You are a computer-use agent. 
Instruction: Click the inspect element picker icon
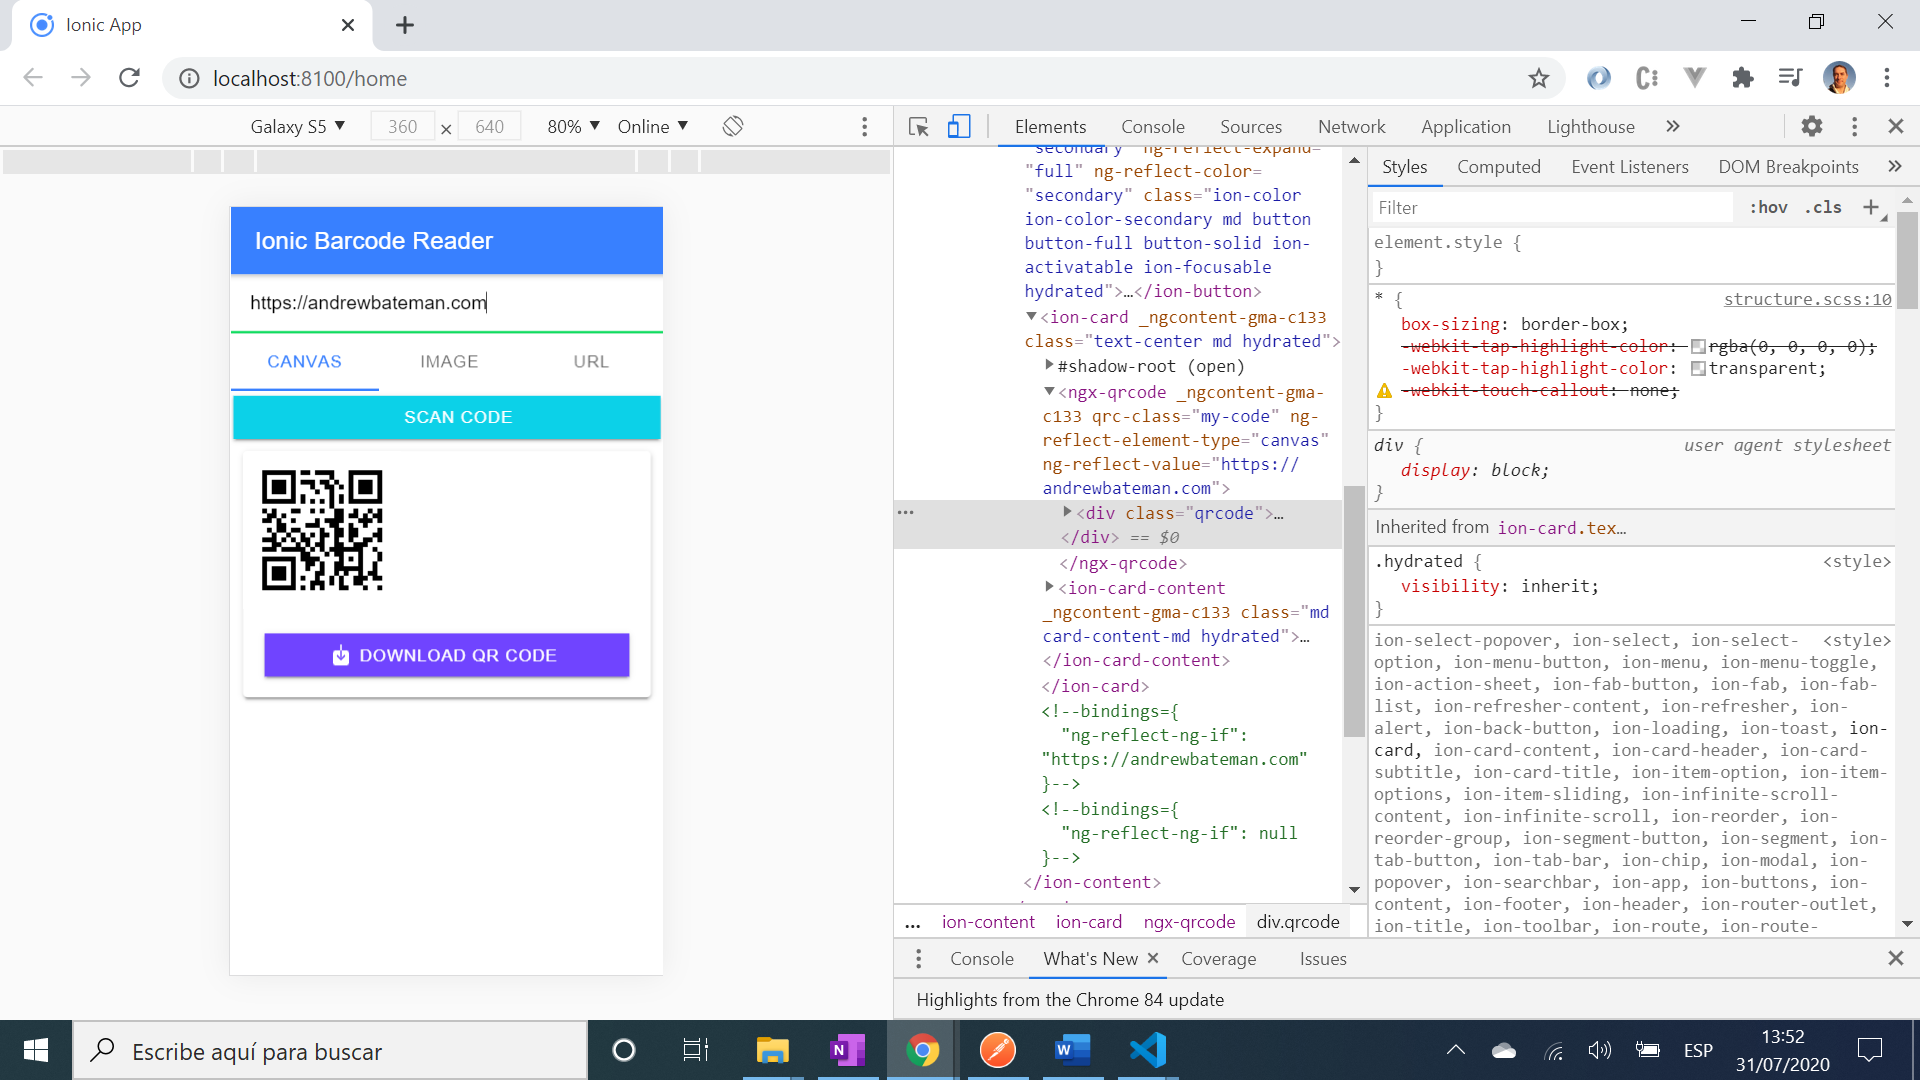point(918,127)
